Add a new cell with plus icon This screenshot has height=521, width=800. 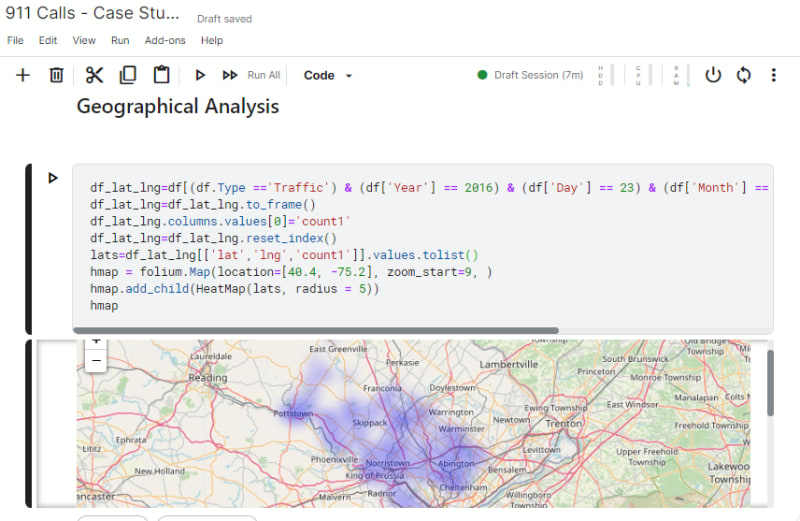(22, 76)
